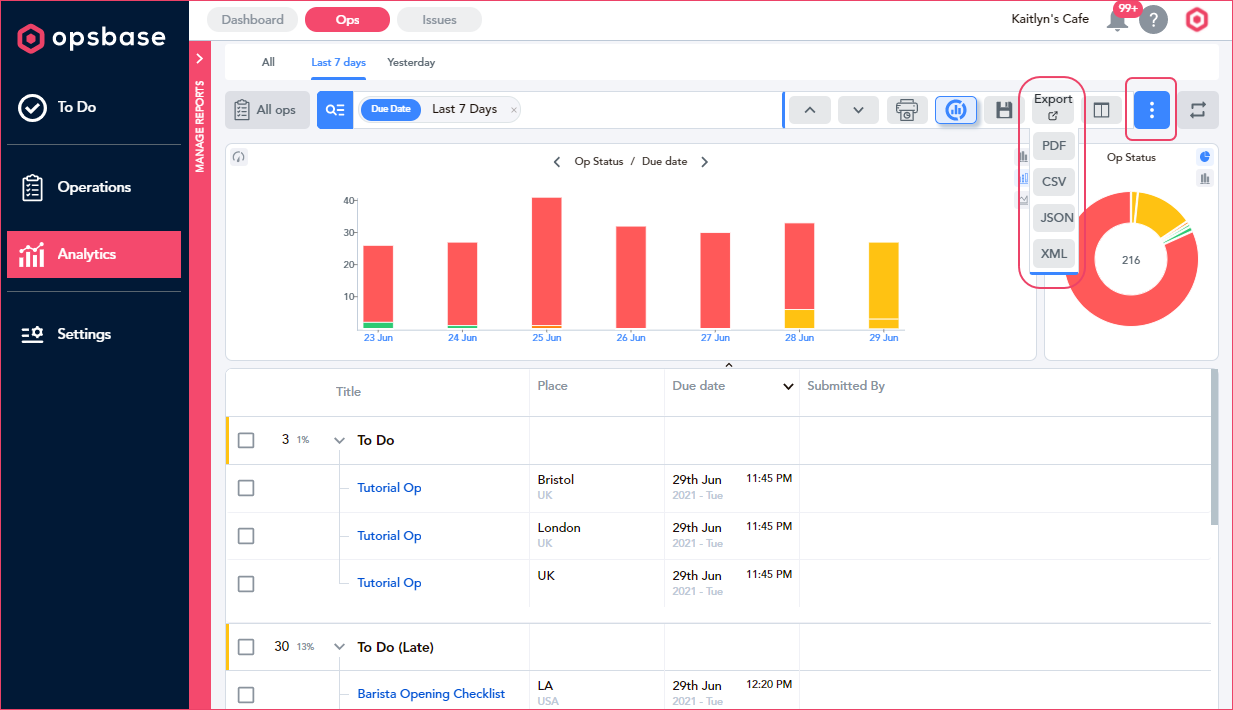Image resolution: width=1233 pixels, height=710 pixels.
Task: Check the Barista Opening Checklist checkbox
Action: (x=246, y=695)
